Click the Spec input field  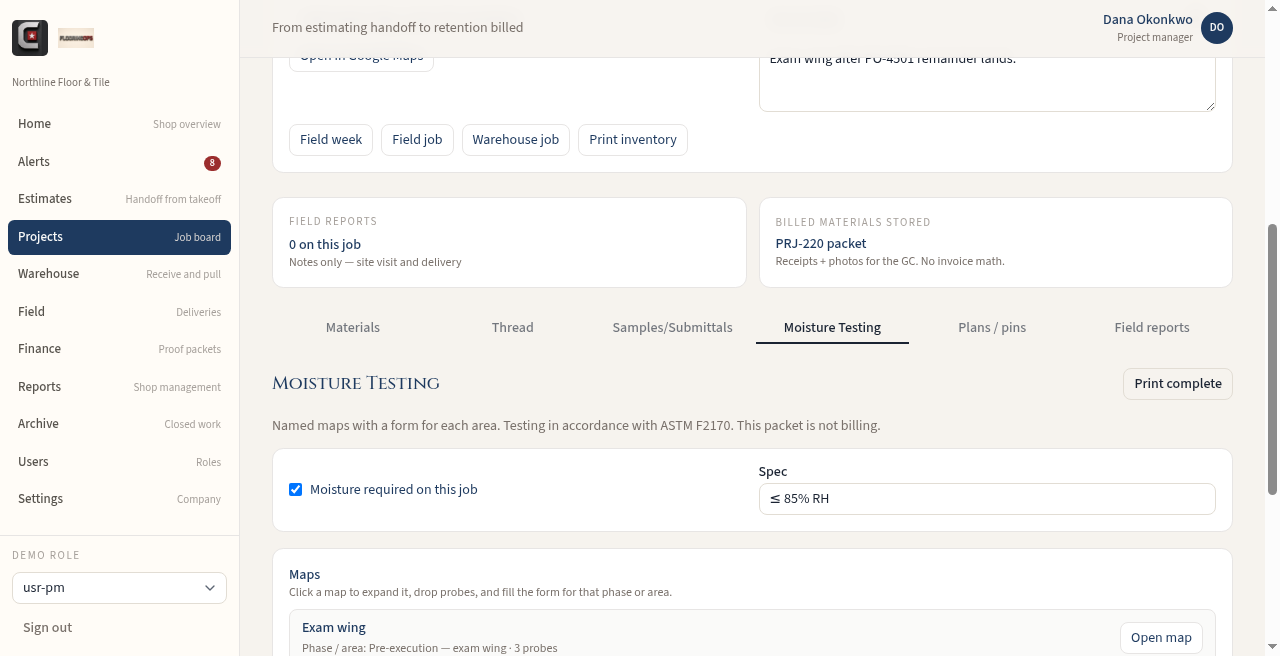(x=987, y=499)
